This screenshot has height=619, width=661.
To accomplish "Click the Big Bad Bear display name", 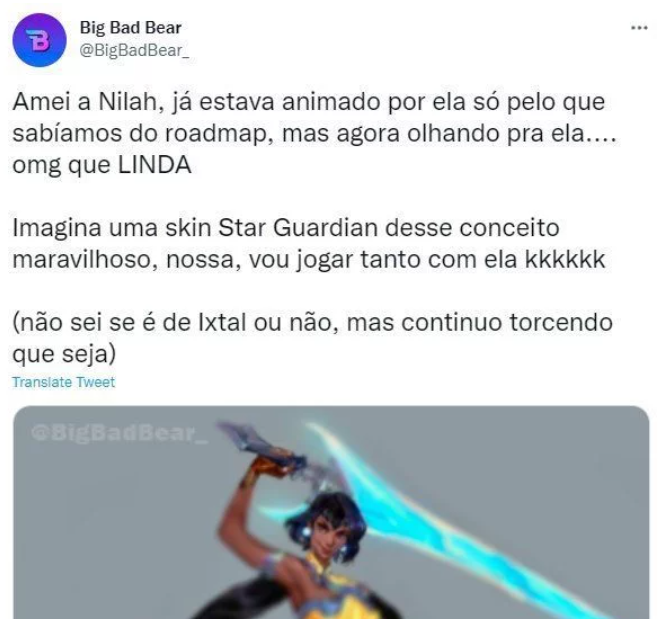I will 131,28.
